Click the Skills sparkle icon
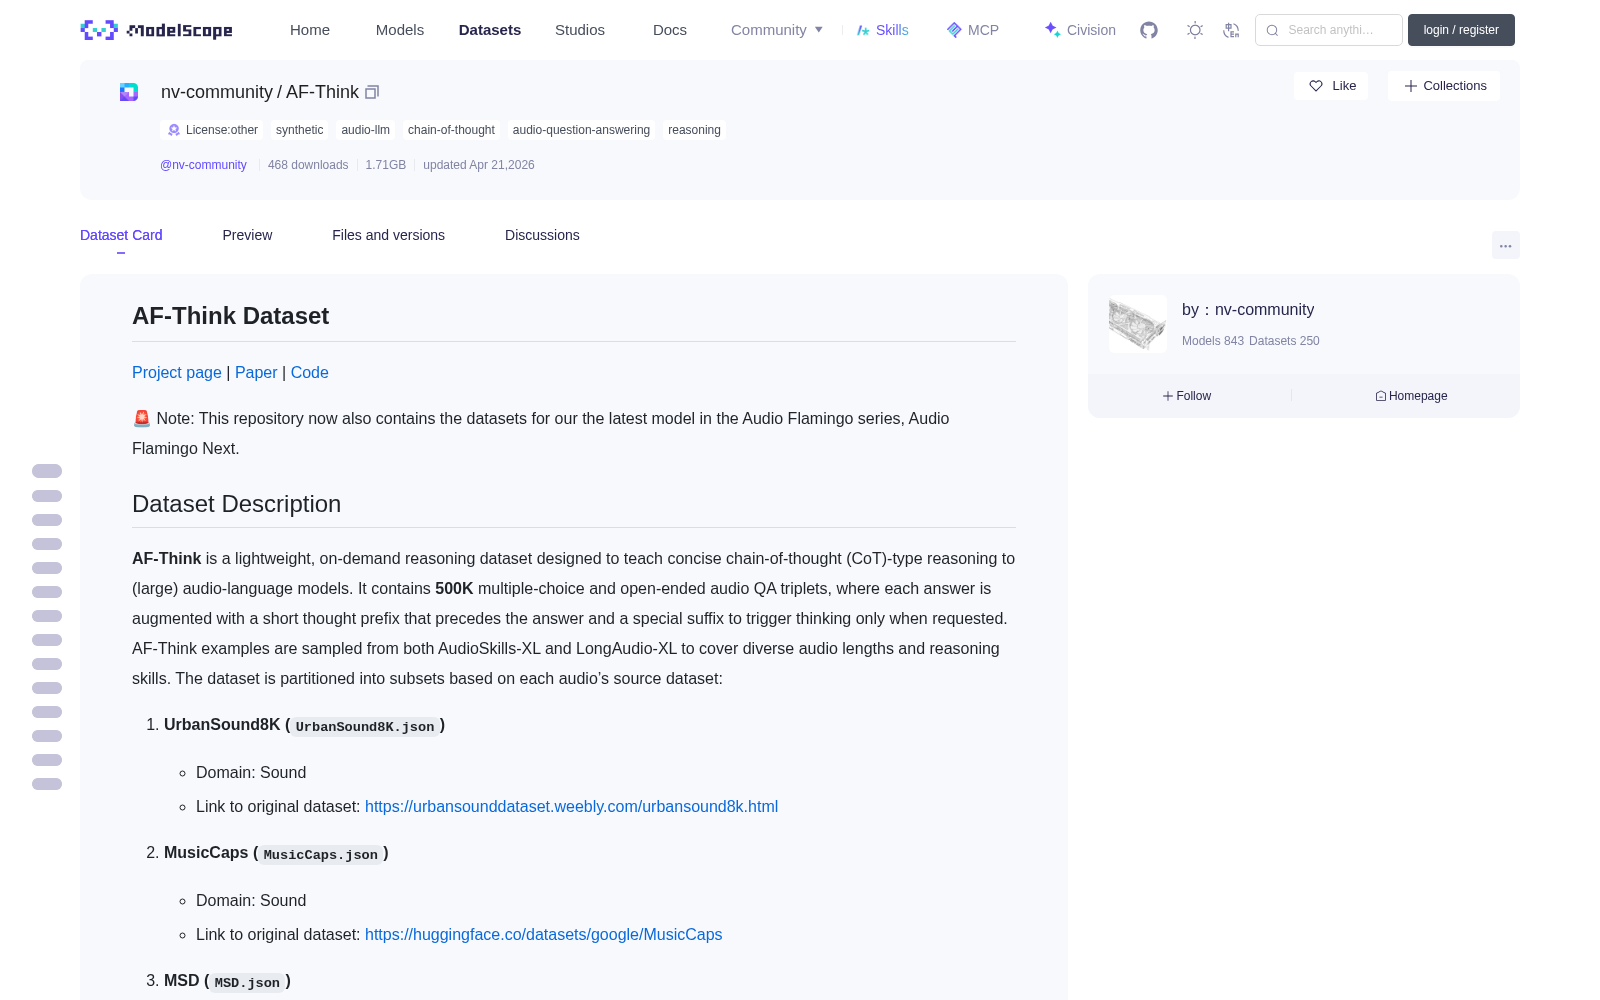The width and height of the screenshot is (1600, 1000). pos(863,30)
